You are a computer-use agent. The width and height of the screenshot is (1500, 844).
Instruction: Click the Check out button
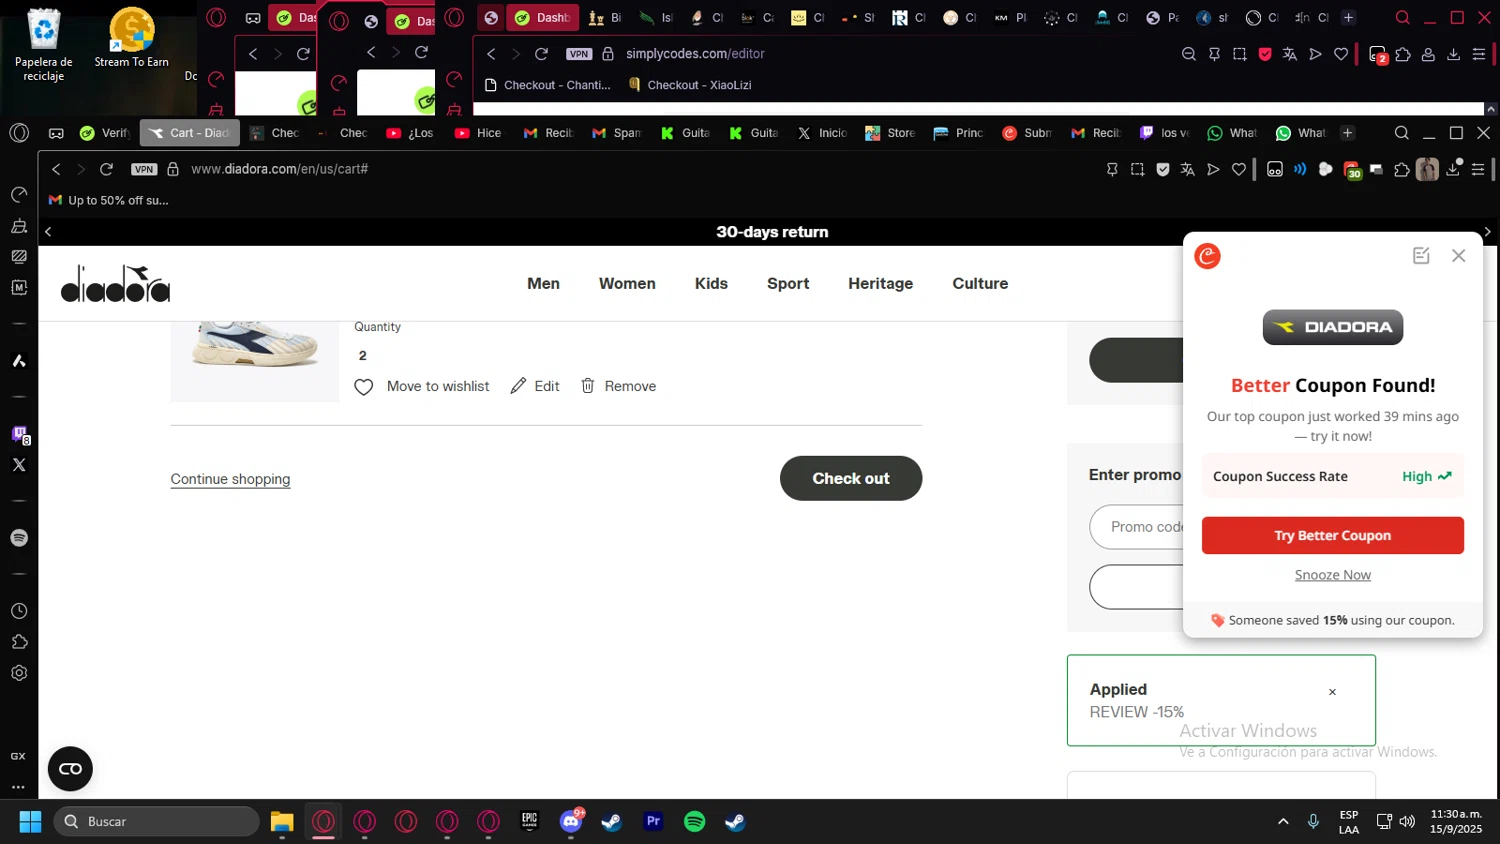(x=851, y=478)
